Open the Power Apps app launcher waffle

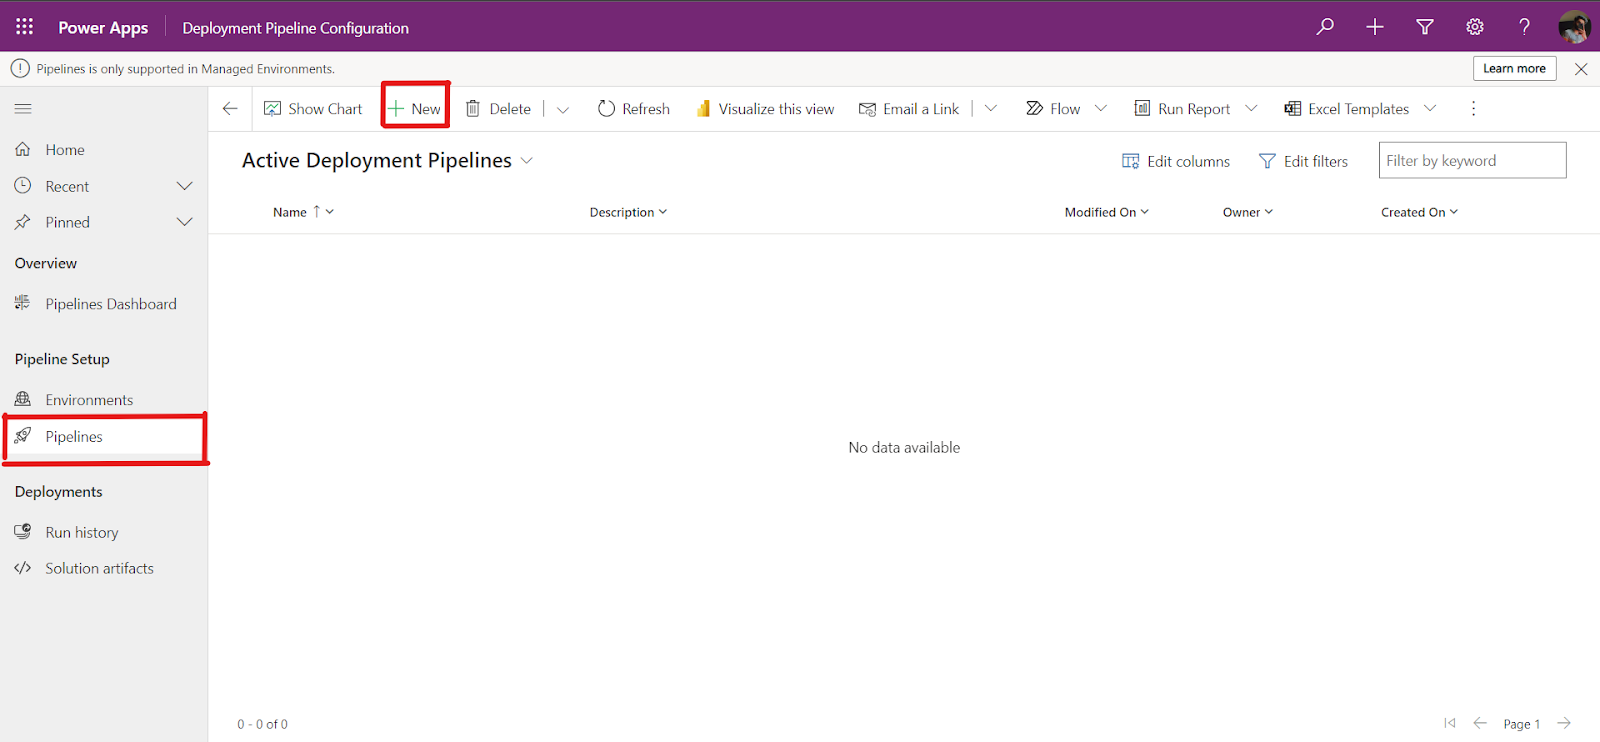click(x=25, y=27)
